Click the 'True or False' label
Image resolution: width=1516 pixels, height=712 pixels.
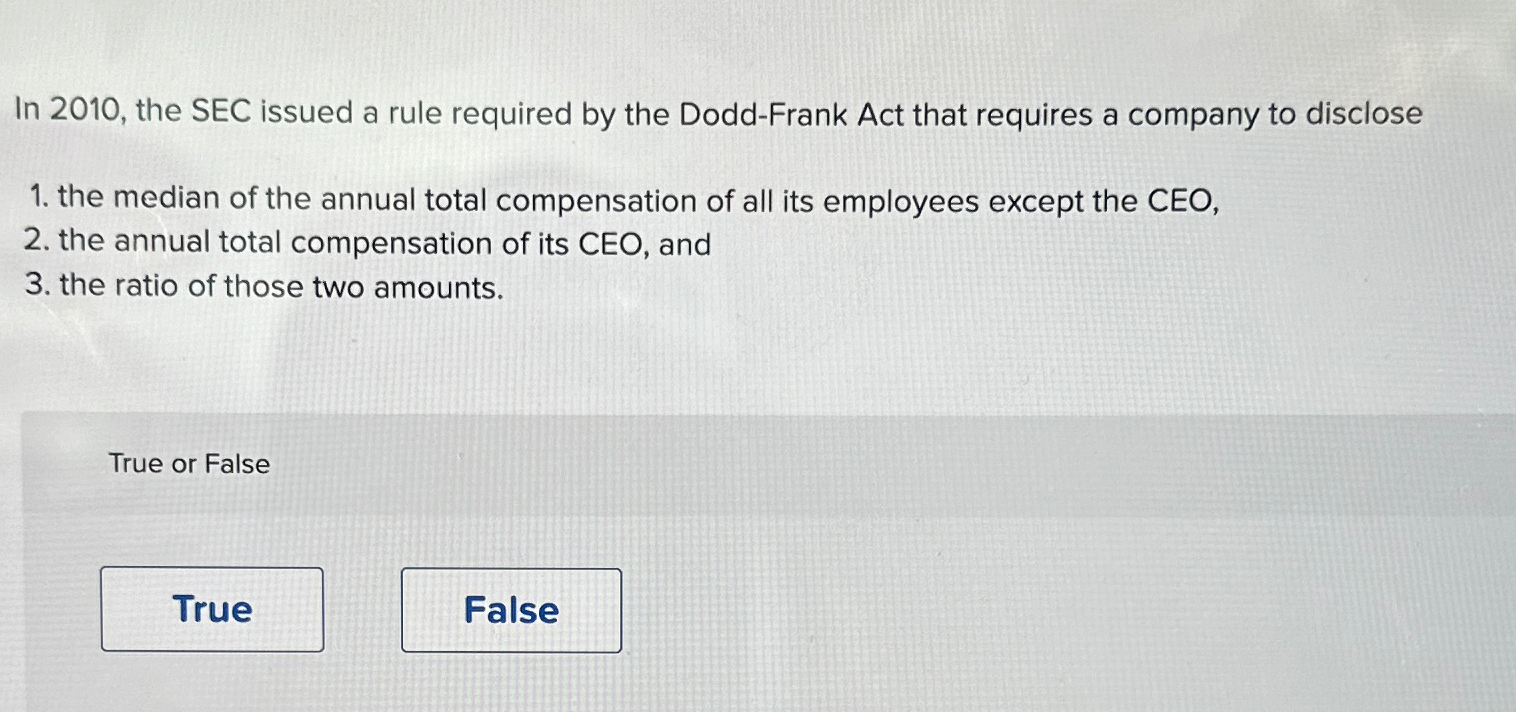point(187,463)
